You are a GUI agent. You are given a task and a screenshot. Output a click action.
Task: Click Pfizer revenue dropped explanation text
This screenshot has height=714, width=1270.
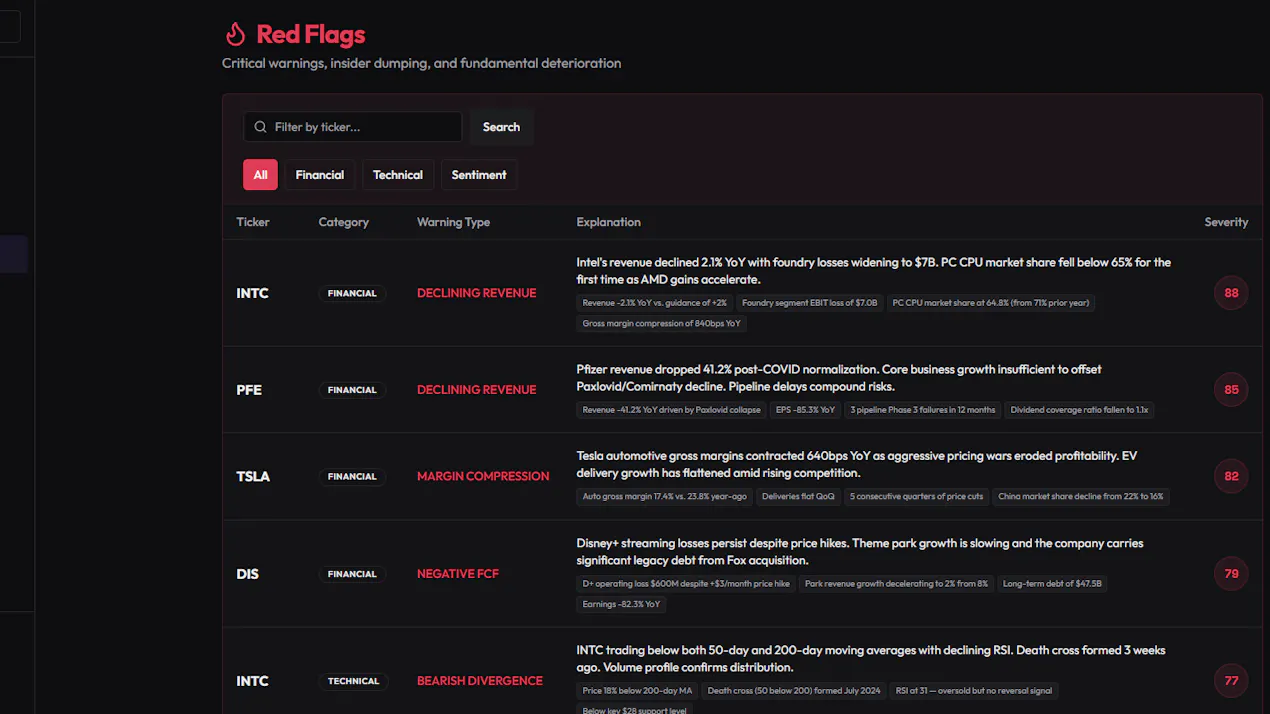click(838, 378)
